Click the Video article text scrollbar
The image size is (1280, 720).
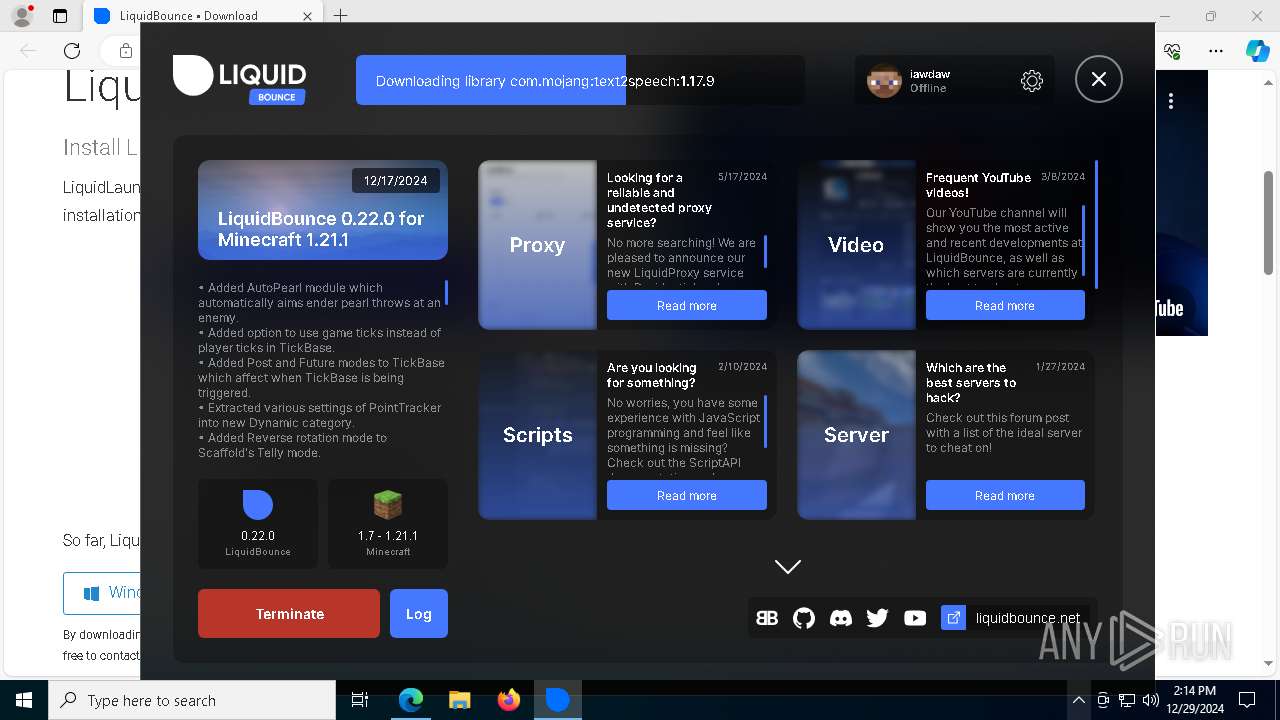[x=1084, y=240]
